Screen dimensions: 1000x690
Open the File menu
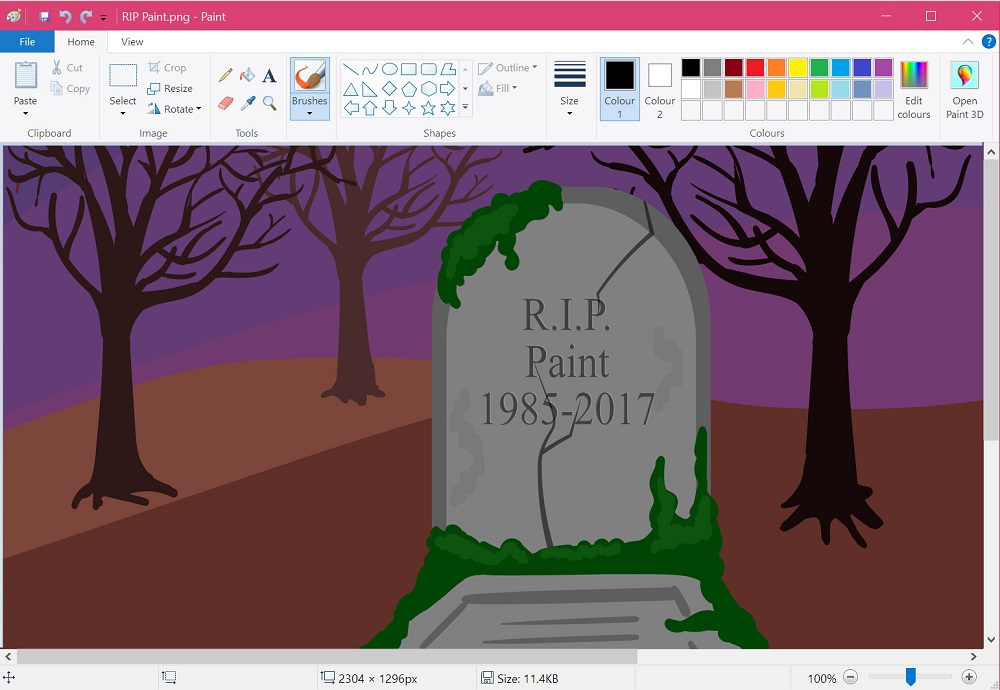[27, 42]
